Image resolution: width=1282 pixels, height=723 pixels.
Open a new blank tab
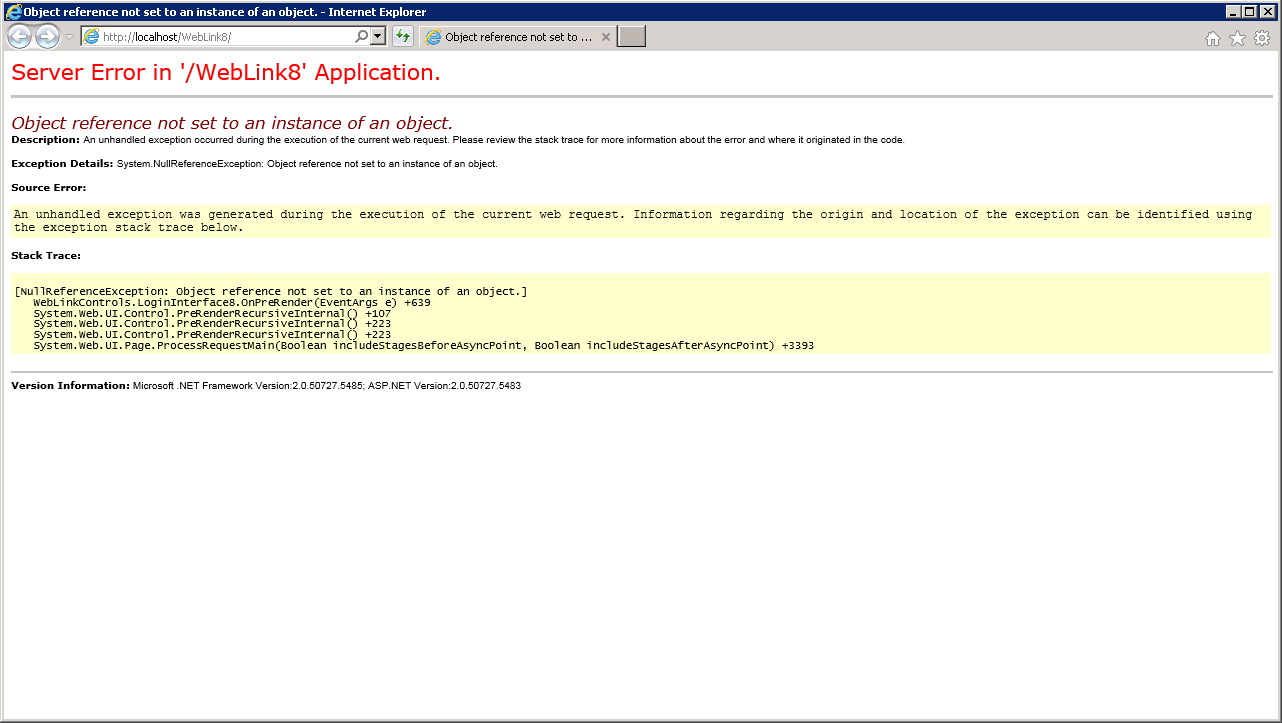[x=631, y=37]
